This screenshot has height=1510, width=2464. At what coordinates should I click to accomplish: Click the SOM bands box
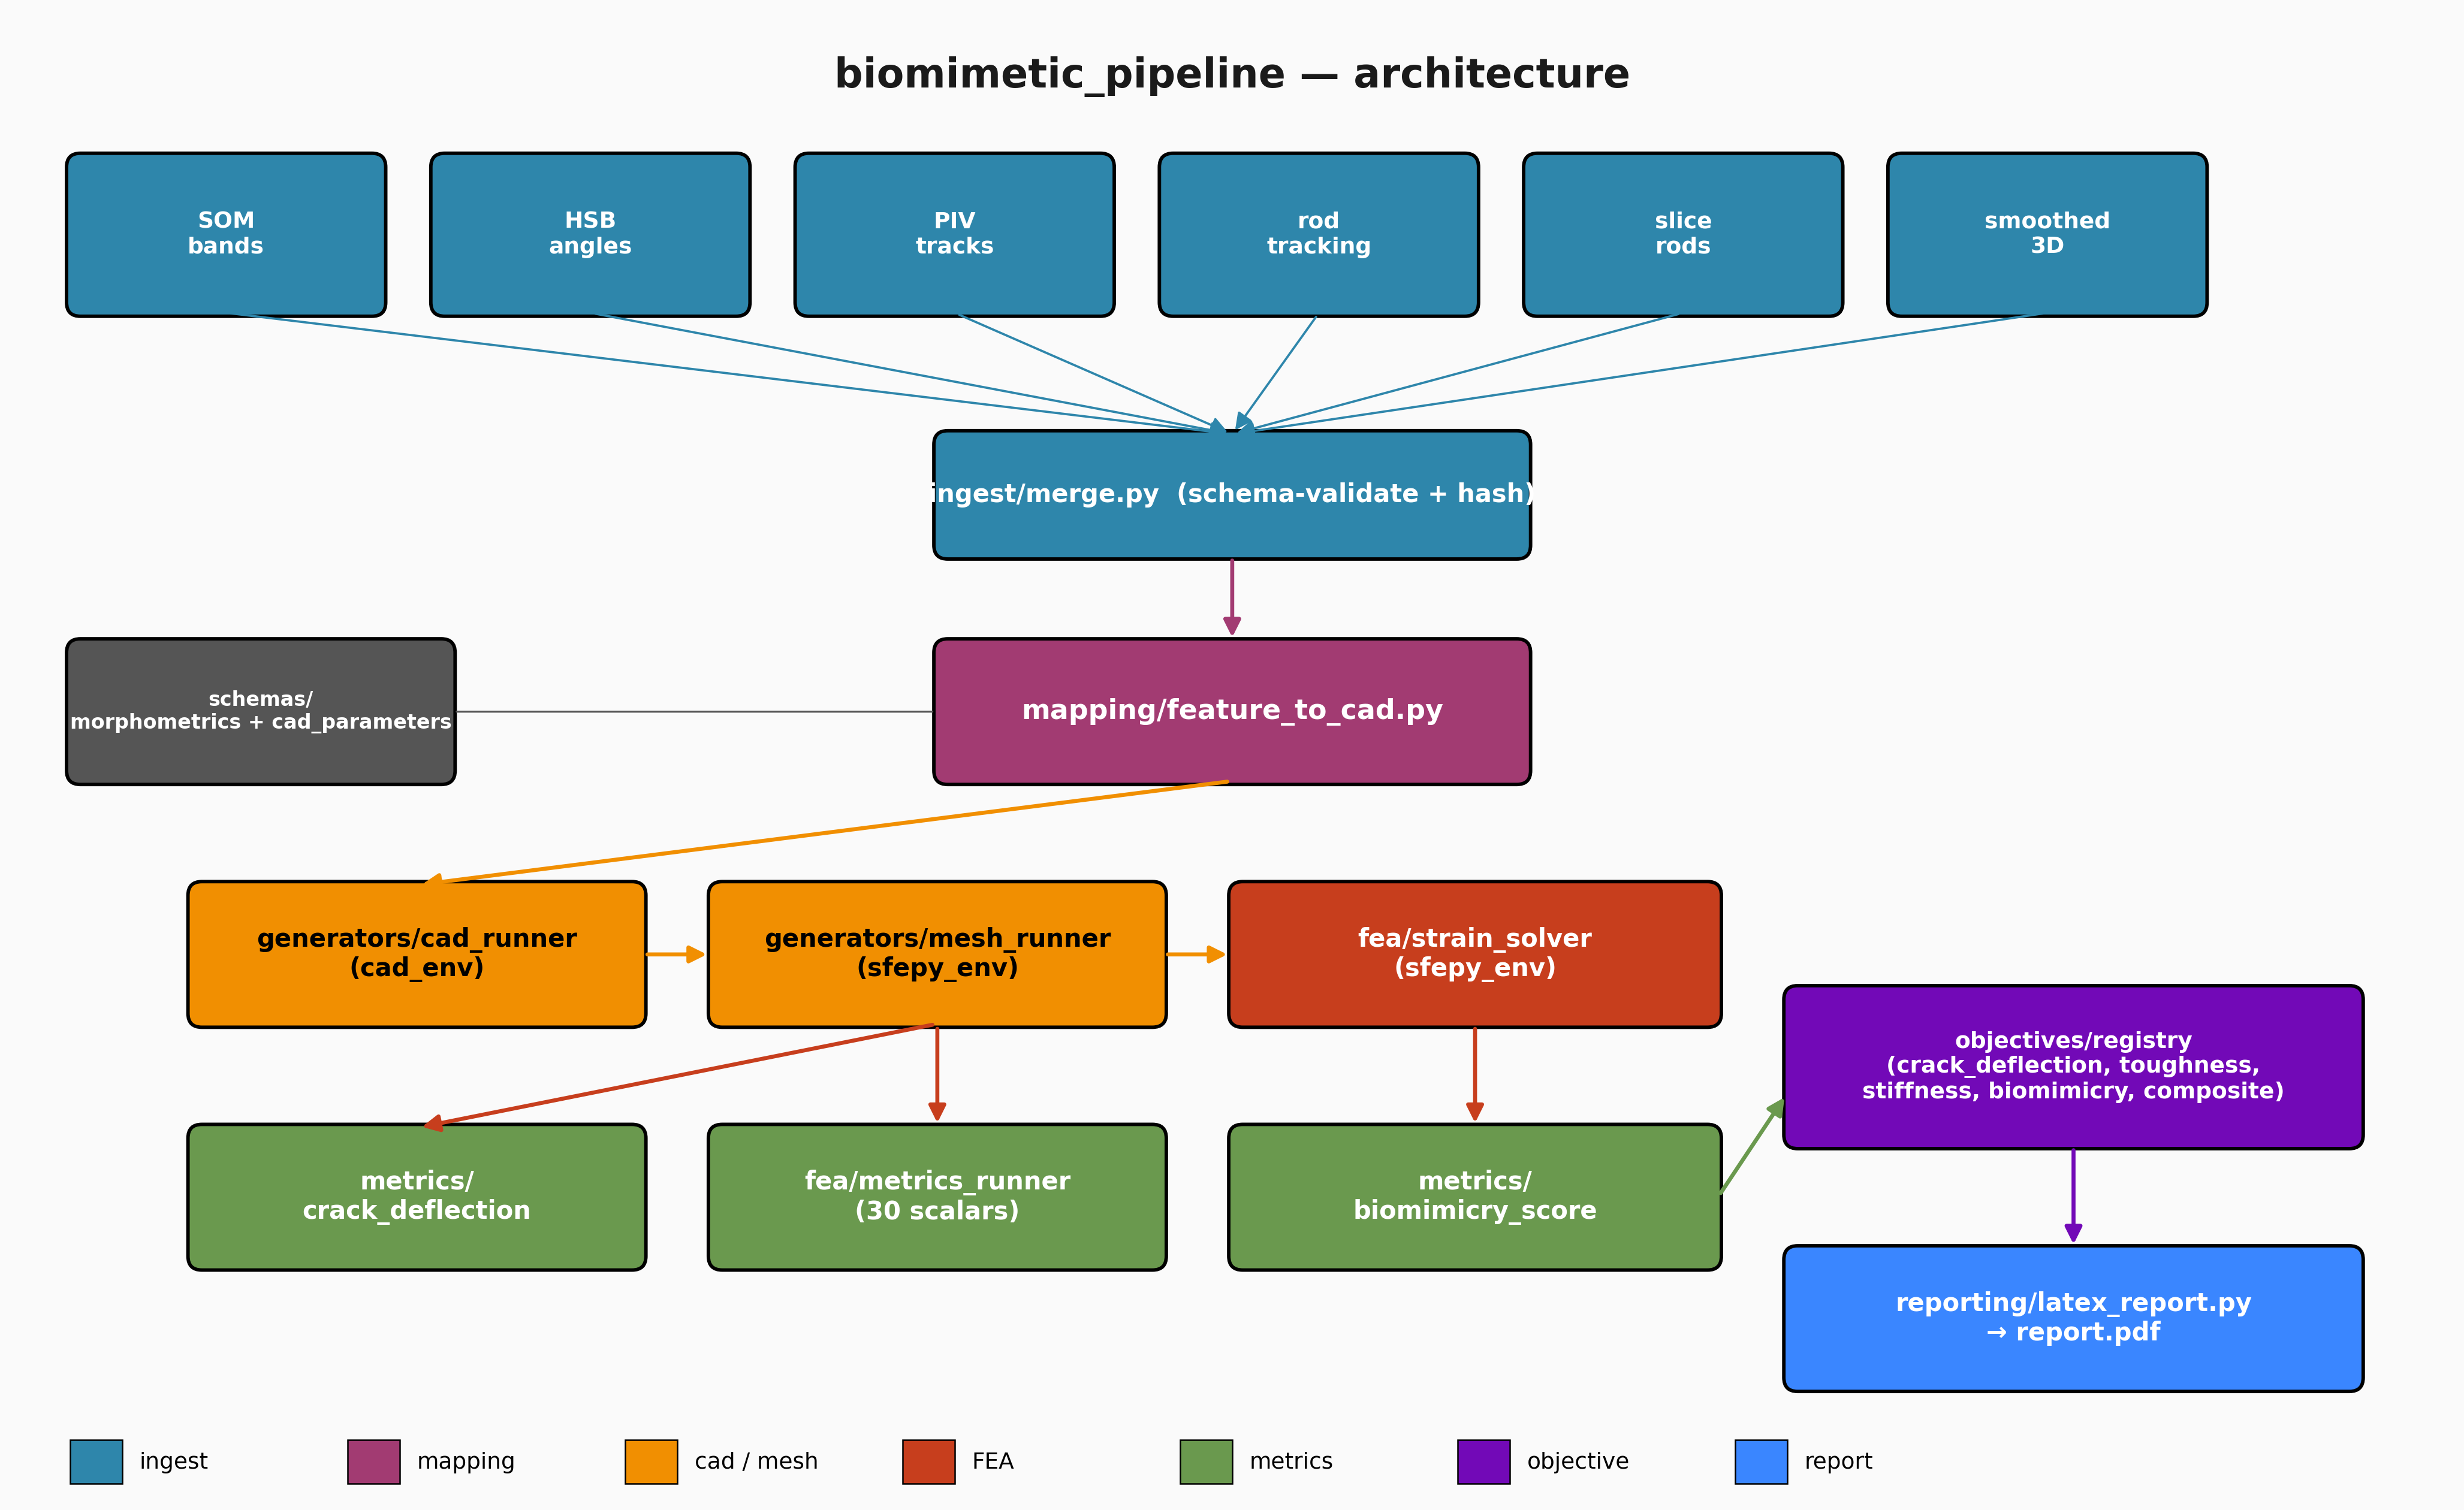tap(226, 235)
